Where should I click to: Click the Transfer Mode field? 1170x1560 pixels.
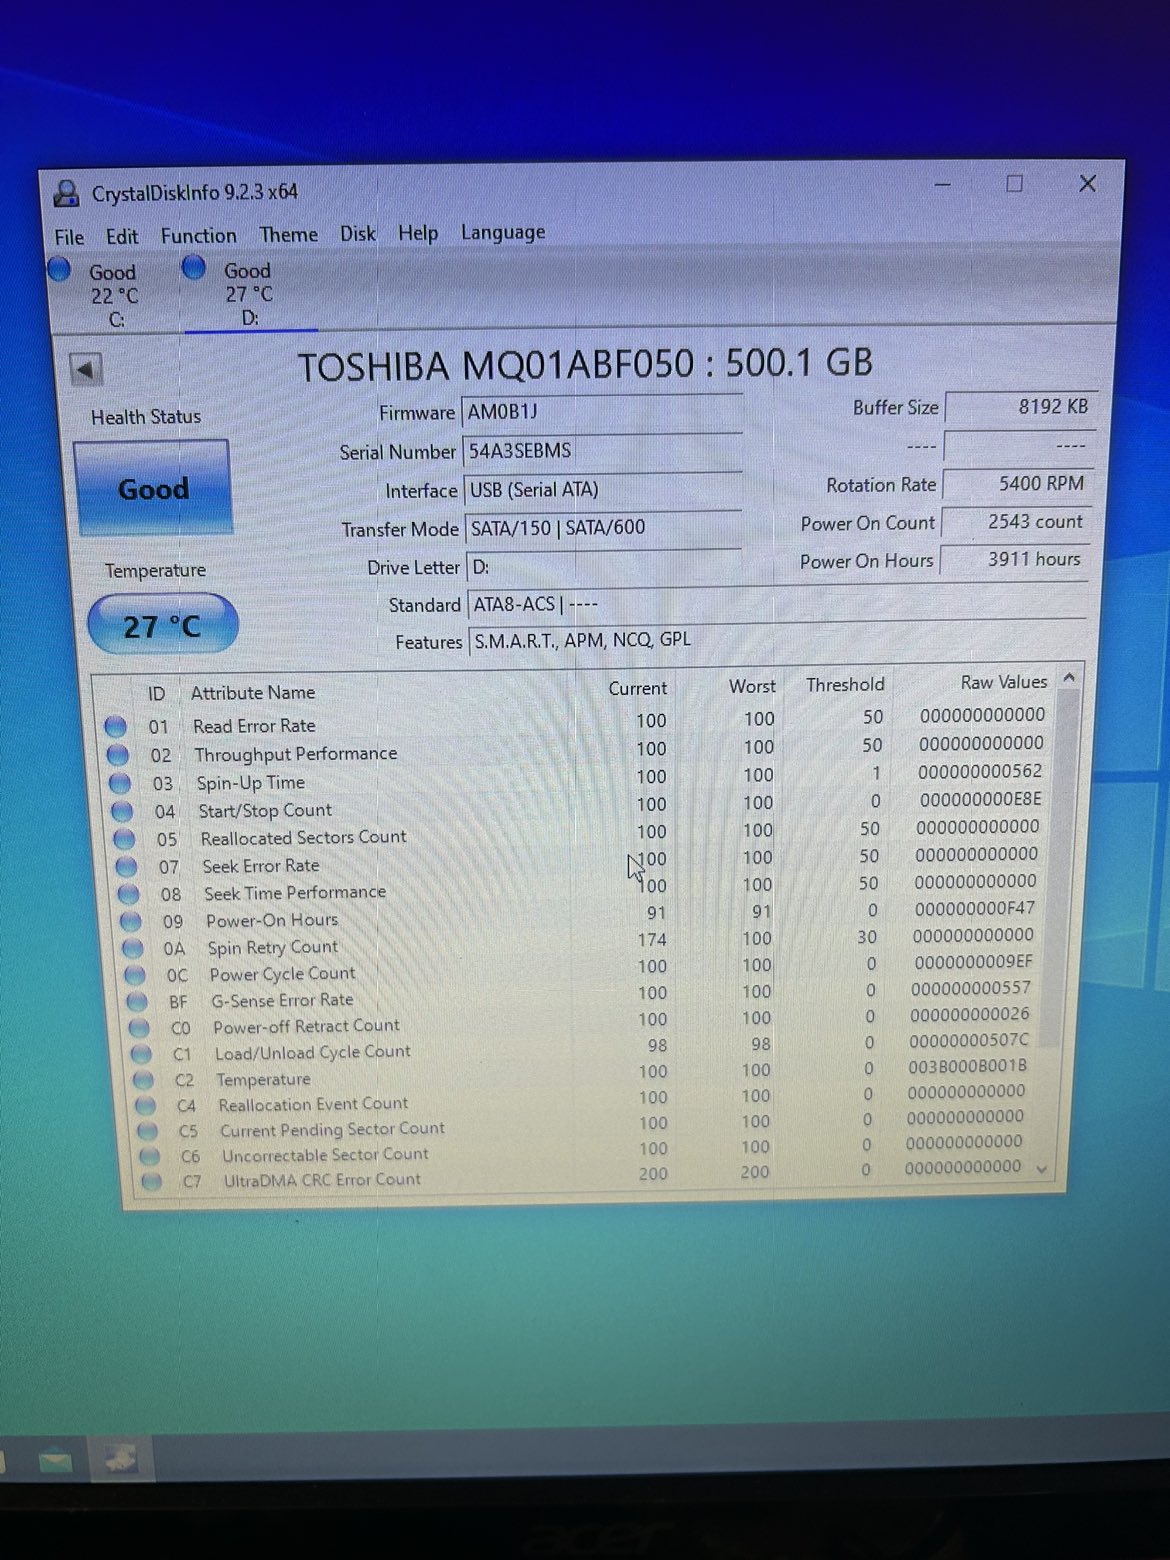603,528
